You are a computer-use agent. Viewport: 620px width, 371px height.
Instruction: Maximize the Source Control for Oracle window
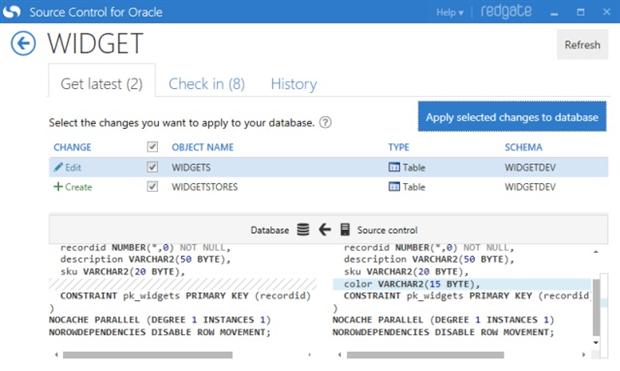pyautogui.click(x=580, y=12)
